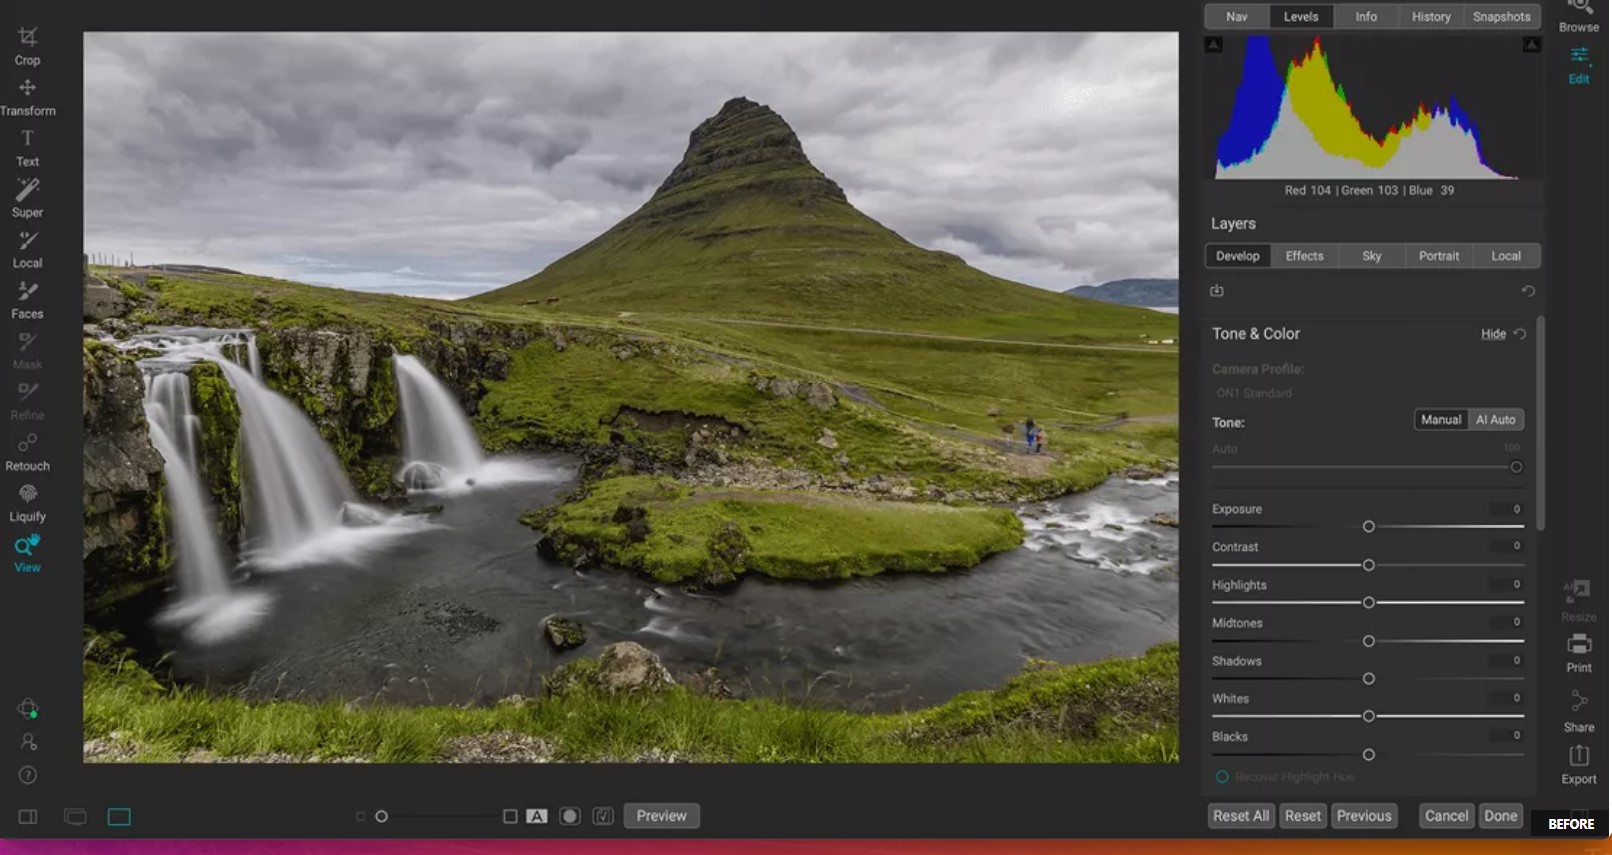
Task: Switch to the Snapshots tab
Action: tap(1501, 17)
